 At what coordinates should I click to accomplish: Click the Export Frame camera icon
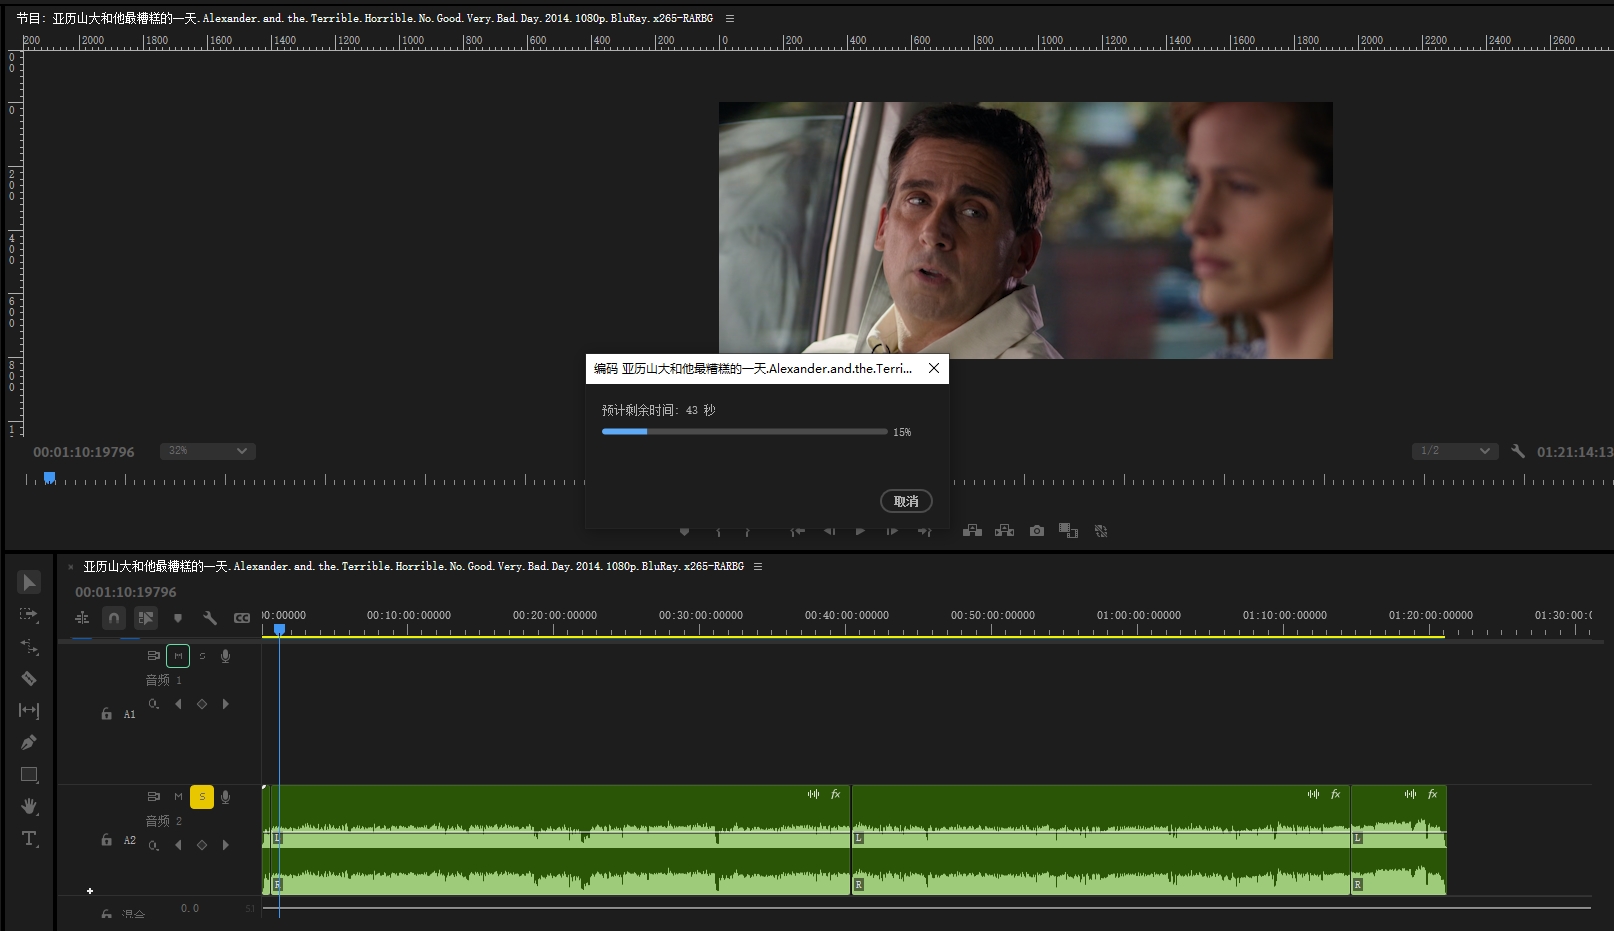(x=1037, y=531)
